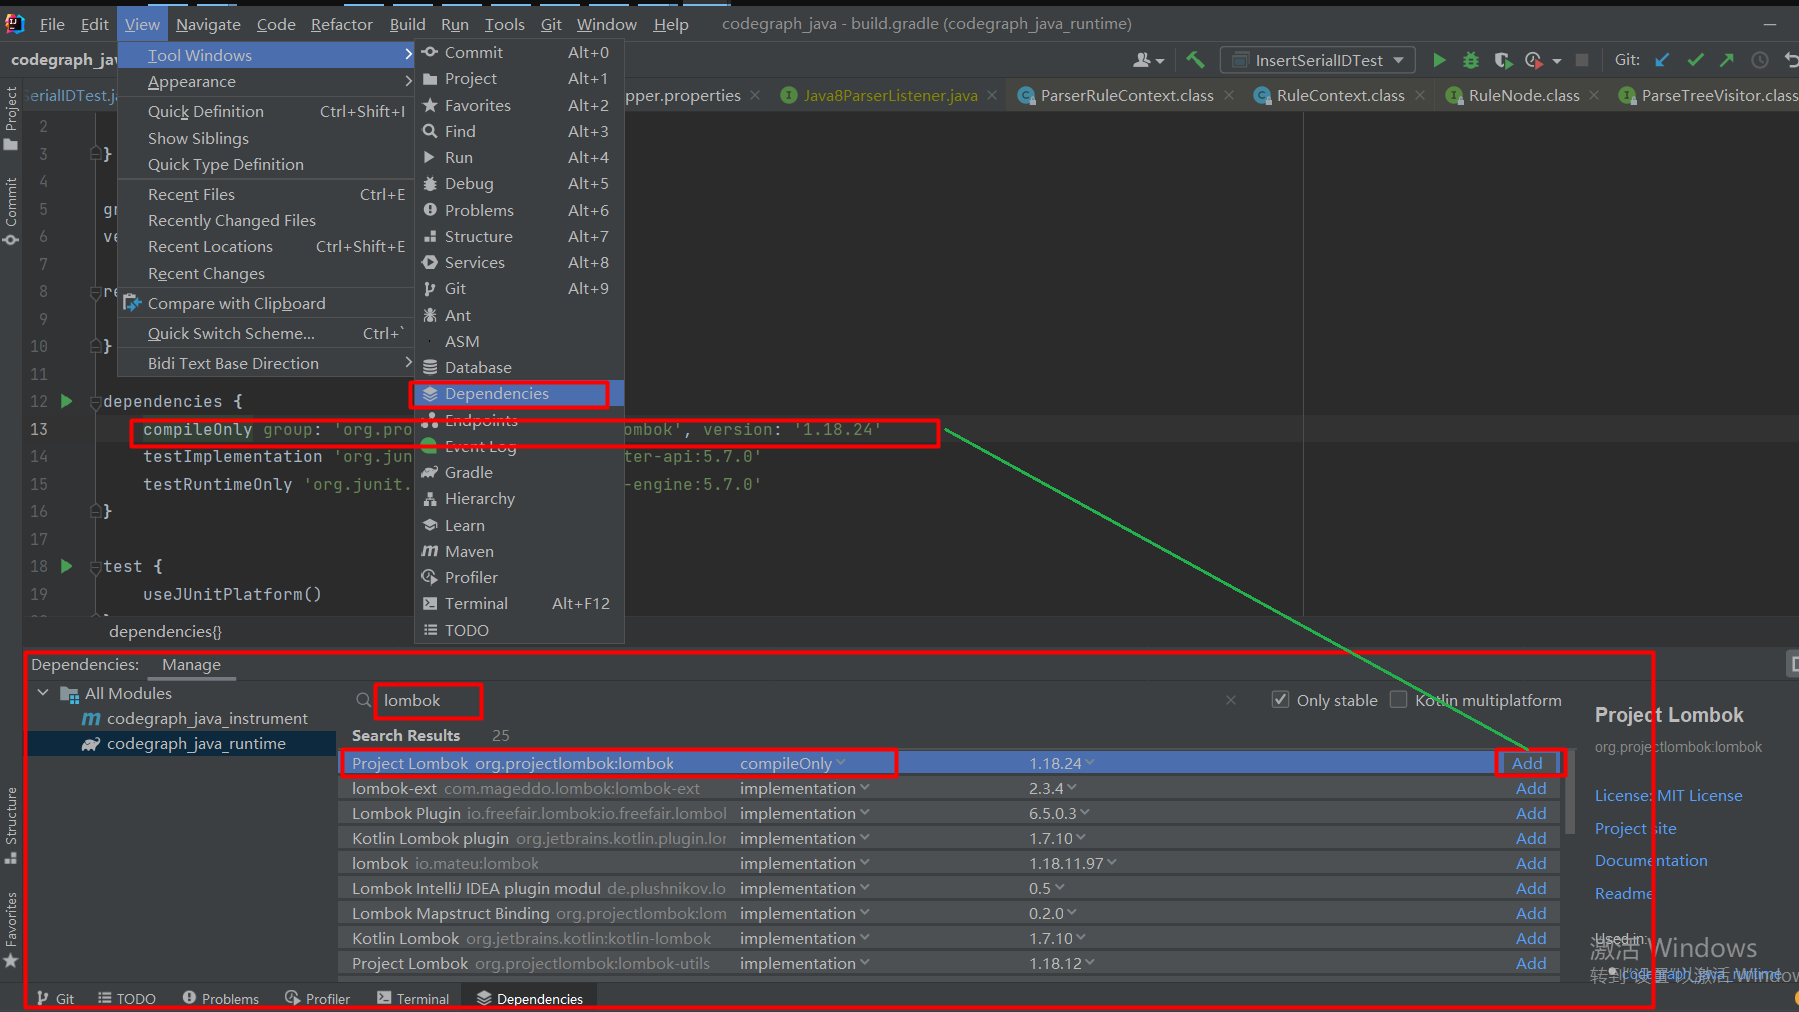
Task: Run InsertSerialIDTest with coverage
Action: point(1503,59)
